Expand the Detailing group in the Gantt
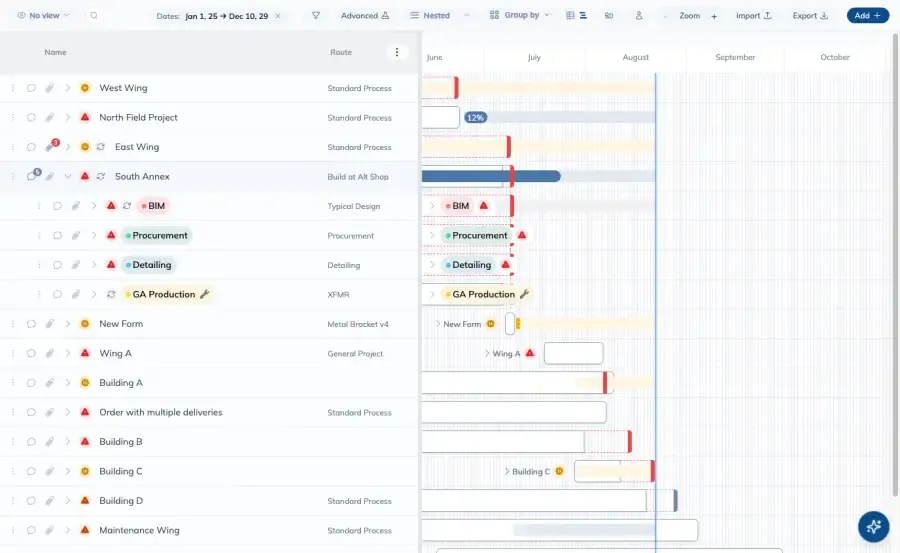The width and height of the screenshot is (900, 553). point(432,265)
